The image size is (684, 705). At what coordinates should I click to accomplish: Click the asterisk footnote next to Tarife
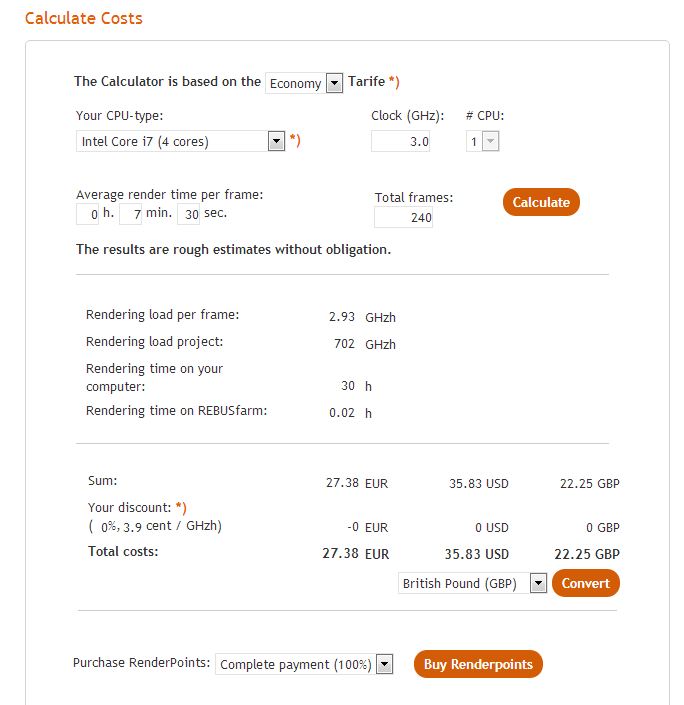coord(394,82)
